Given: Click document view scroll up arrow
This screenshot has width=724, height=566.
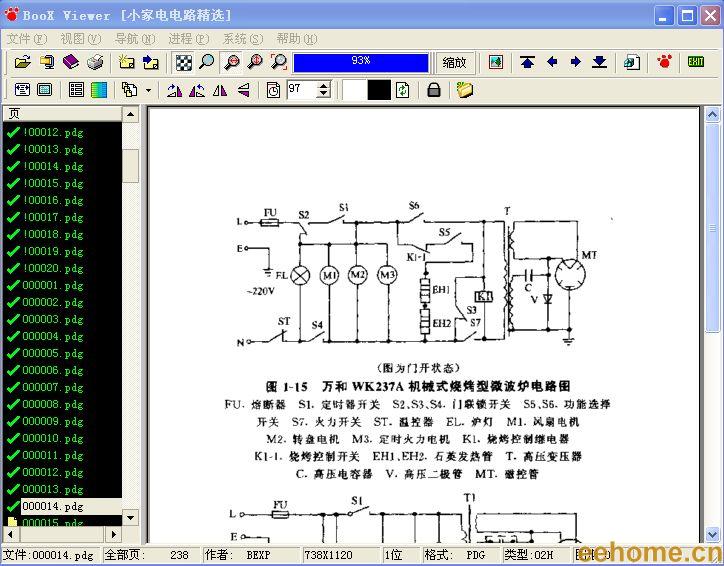Looking at the screenshot, I should [x=712, y=114].
